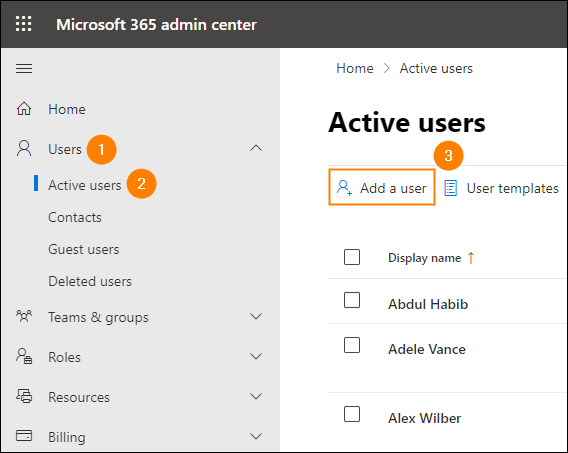The width and height of the screenshot is (568, 453).
Task: Select the checkbox for Alex Wilber
Action: [352, 414]
